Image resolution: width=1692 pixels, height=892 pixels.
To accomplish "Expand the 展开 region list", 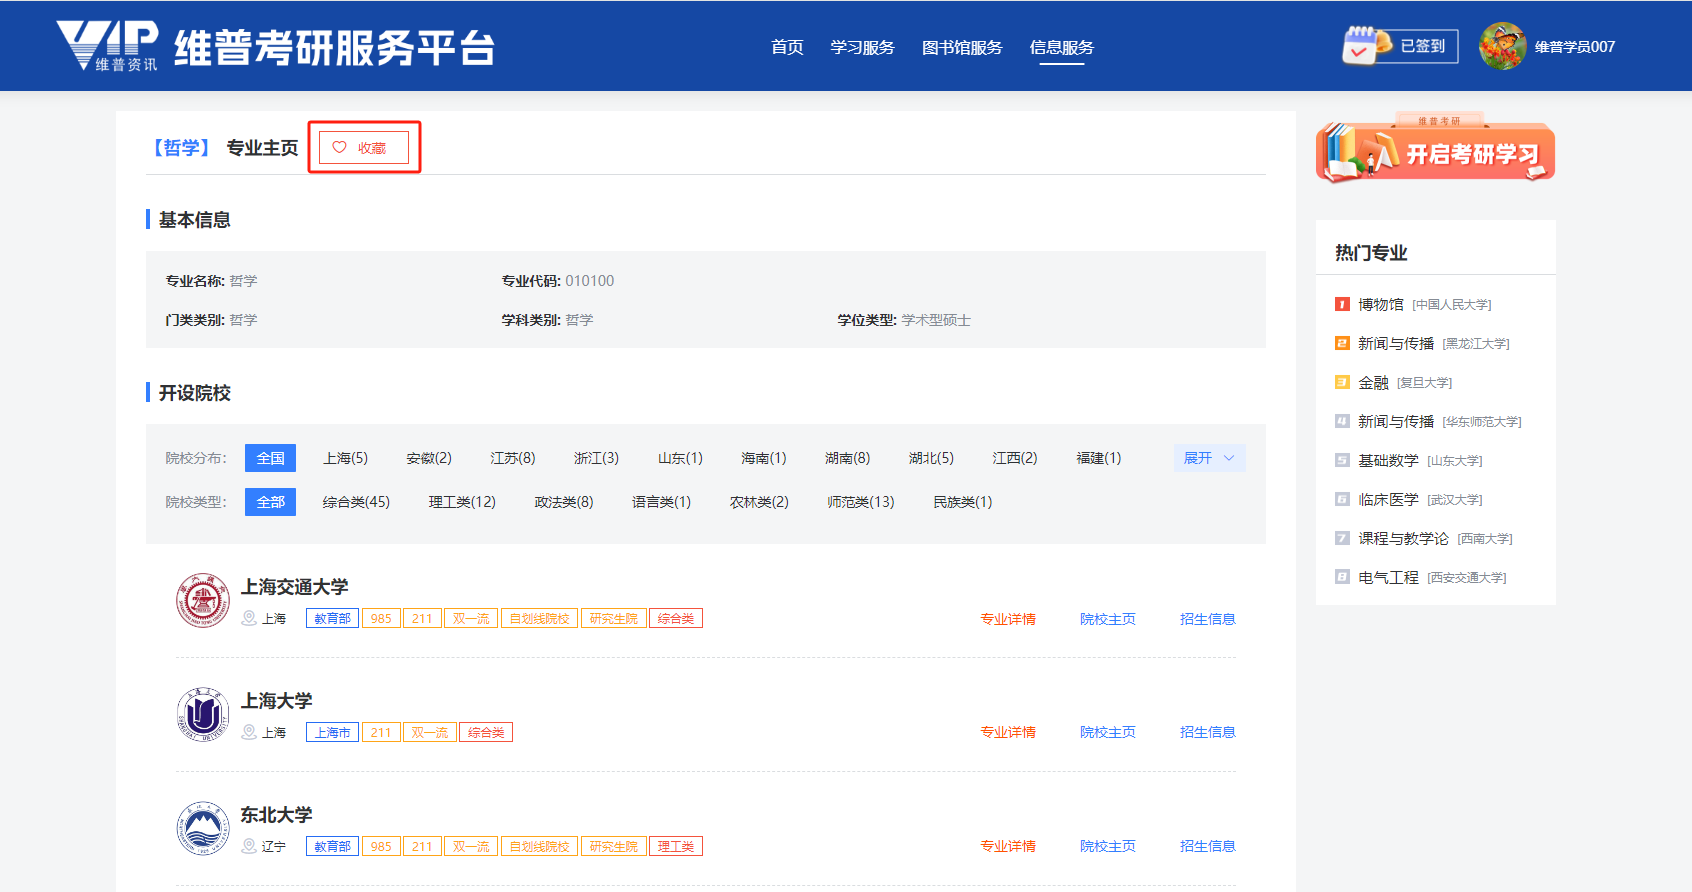I will click(x=1209, y=458).
